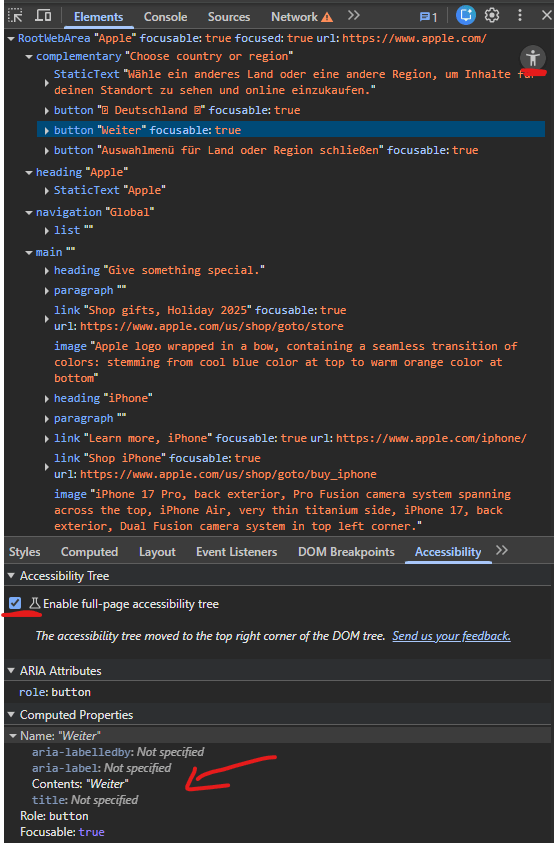Click the Contents: Weiter row
The image size is (554, 843).
coord(80,783)
